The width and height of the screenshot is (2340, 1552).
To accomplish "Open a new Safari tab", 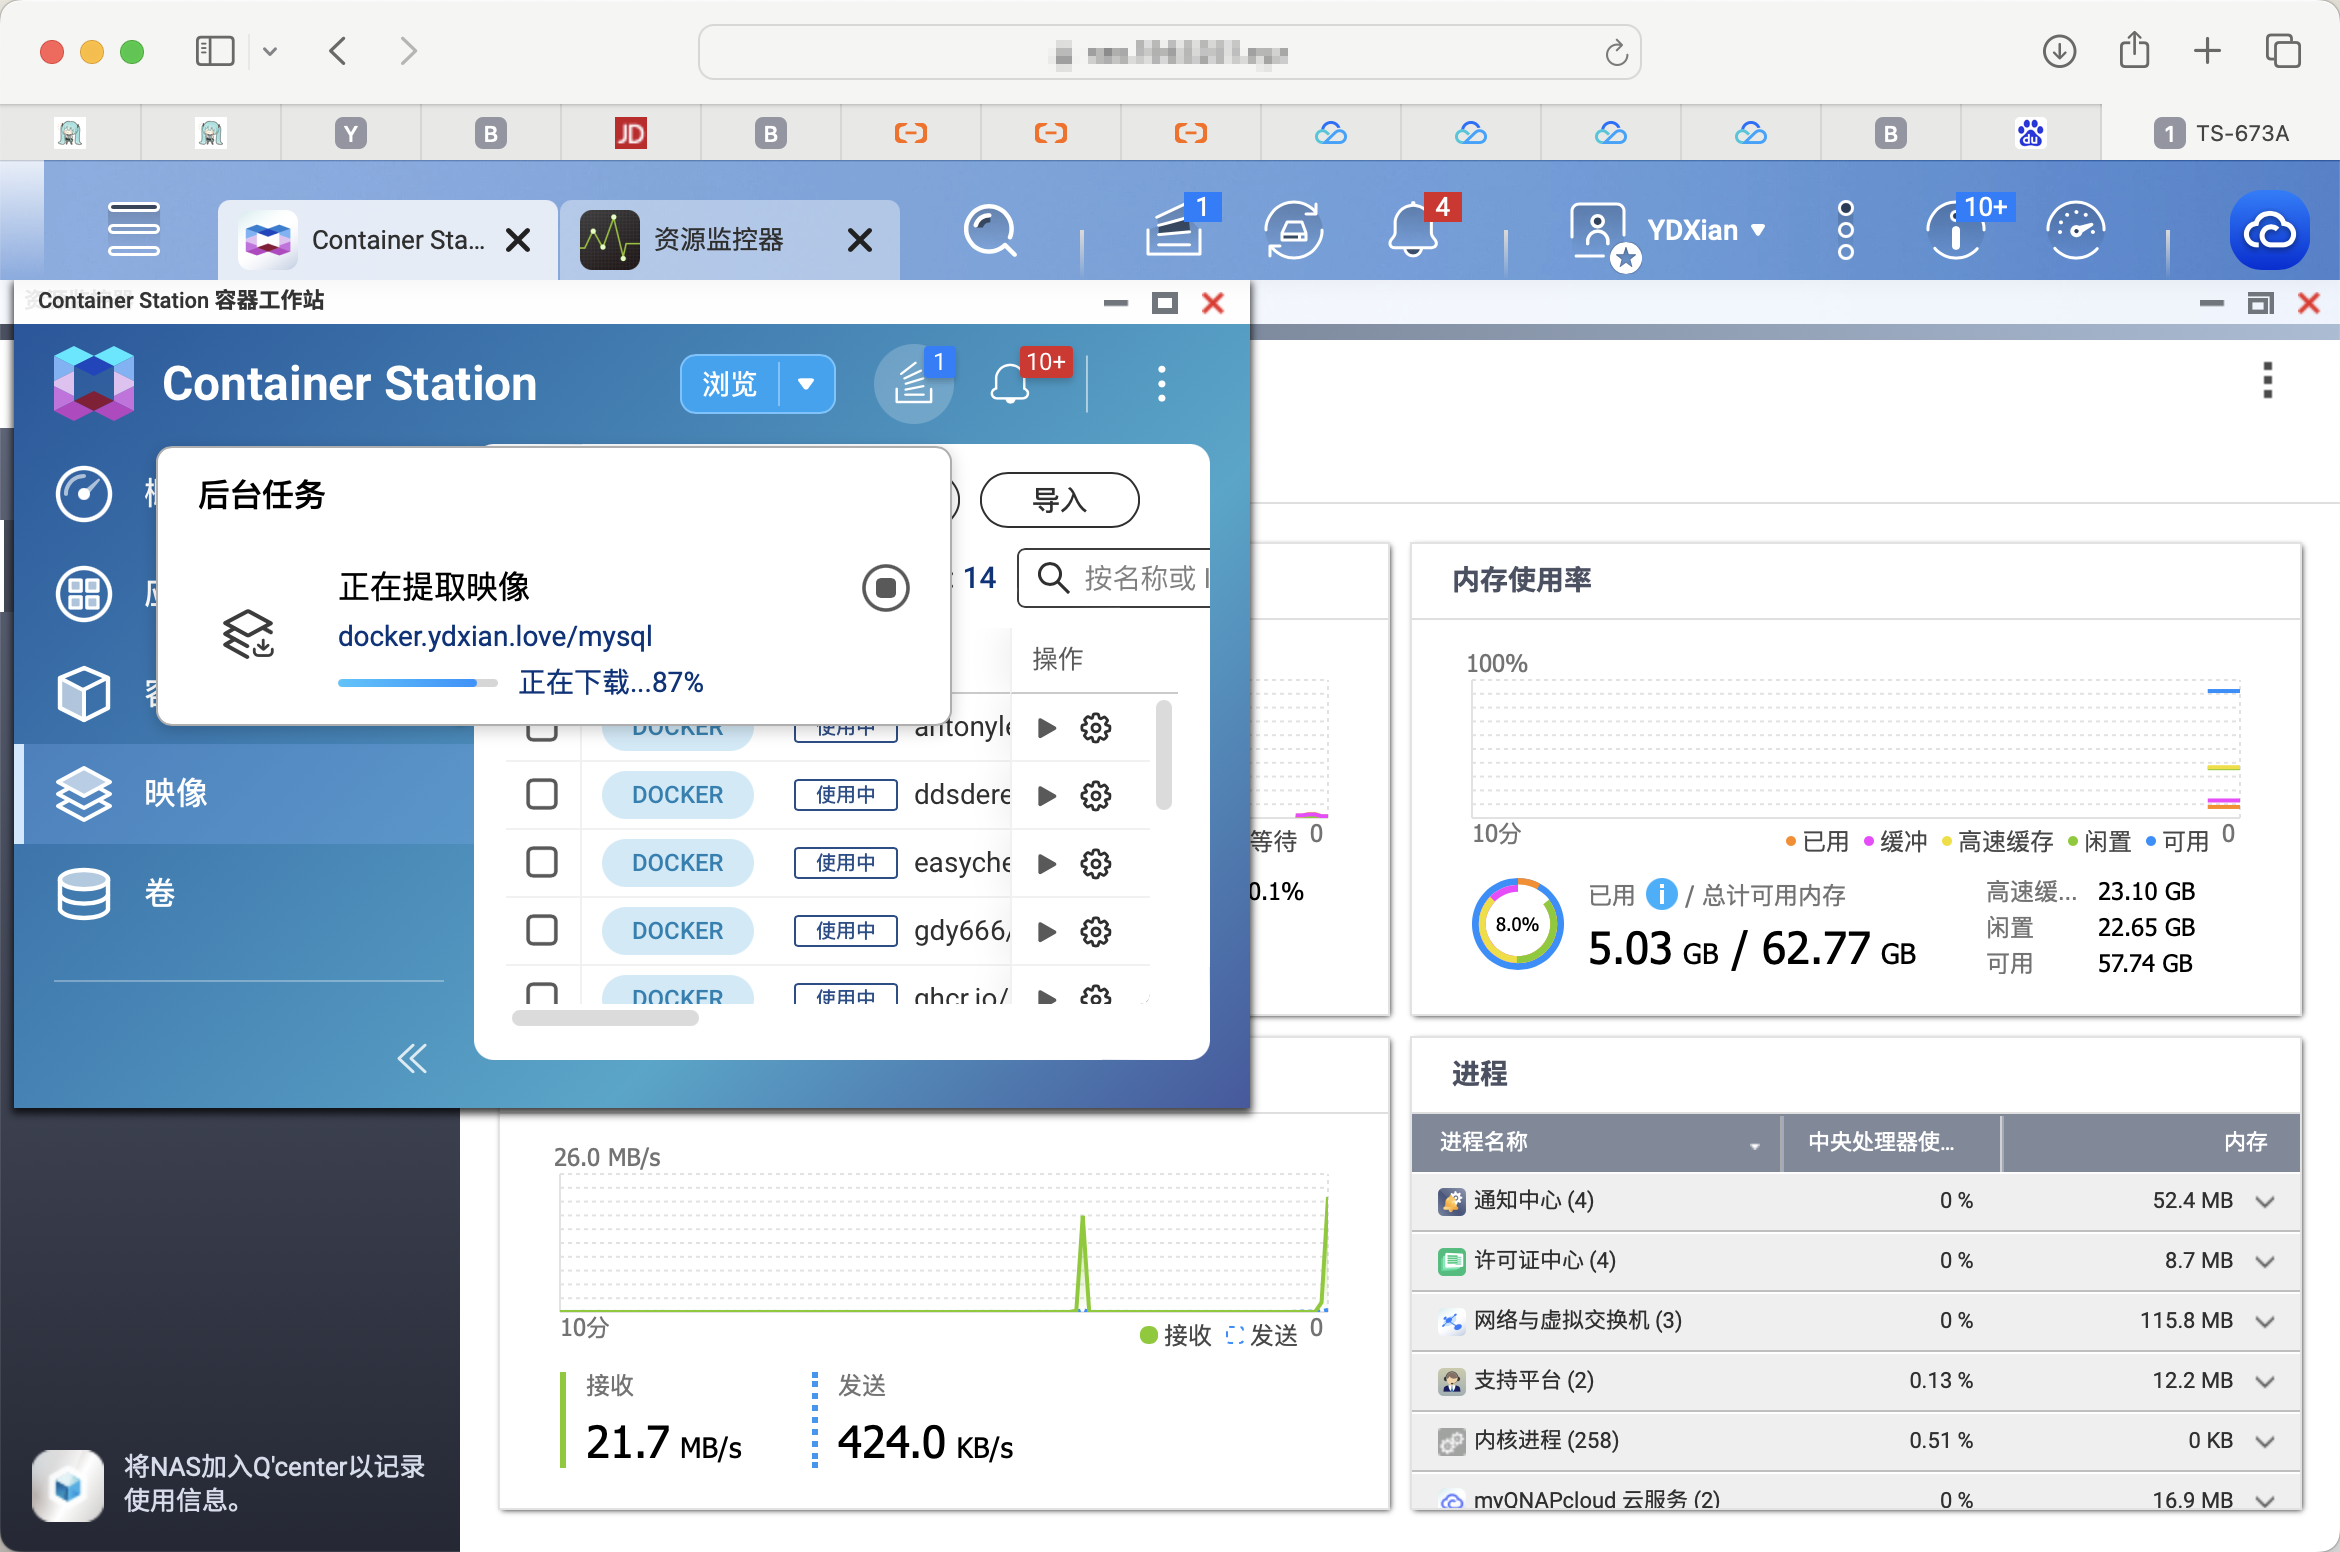I will pos(2207,51).
